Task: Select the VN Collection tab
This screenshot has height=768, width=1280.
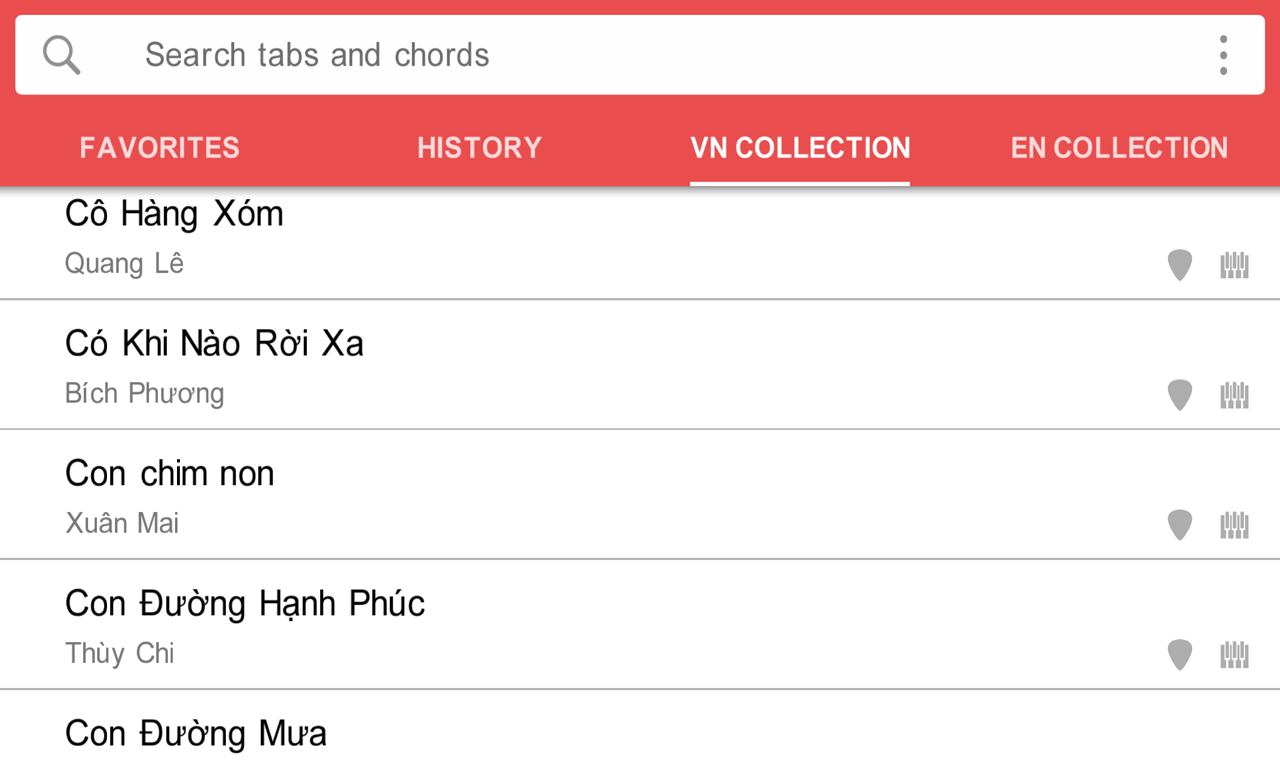Action: point(800,148)
